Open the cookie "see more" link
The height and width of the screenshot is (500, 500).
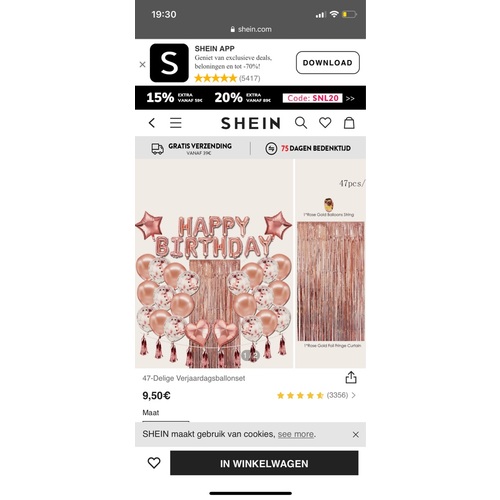[296, 434]
